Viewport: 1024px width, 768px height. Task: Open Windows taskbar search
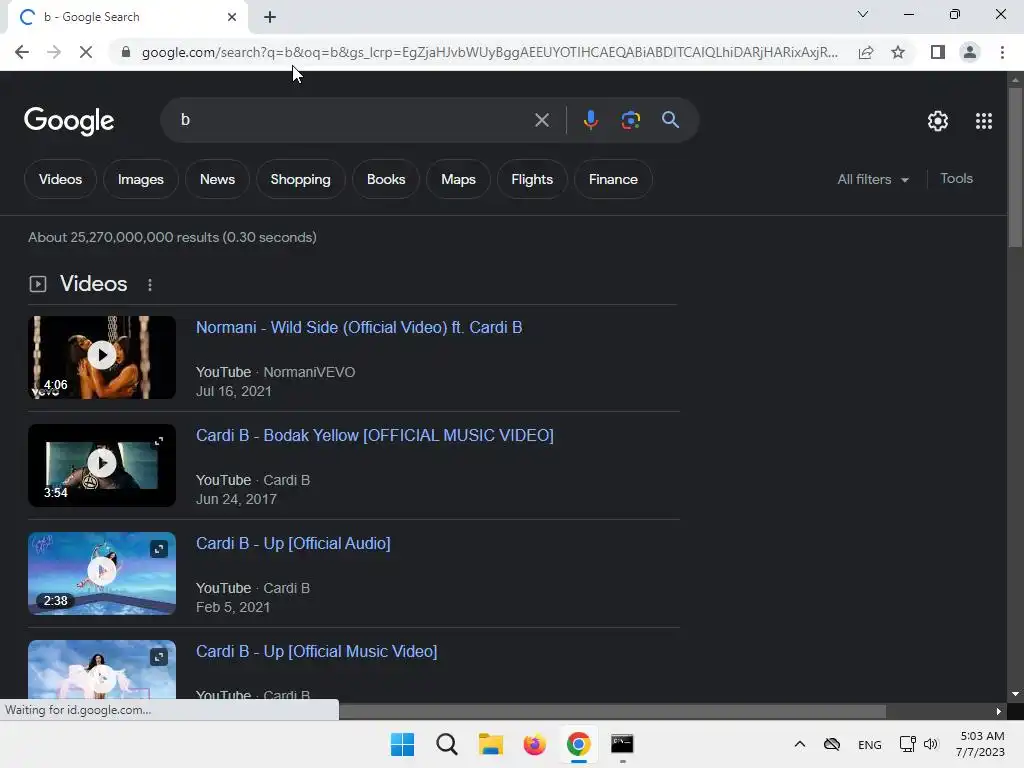(x=447, y=744)
